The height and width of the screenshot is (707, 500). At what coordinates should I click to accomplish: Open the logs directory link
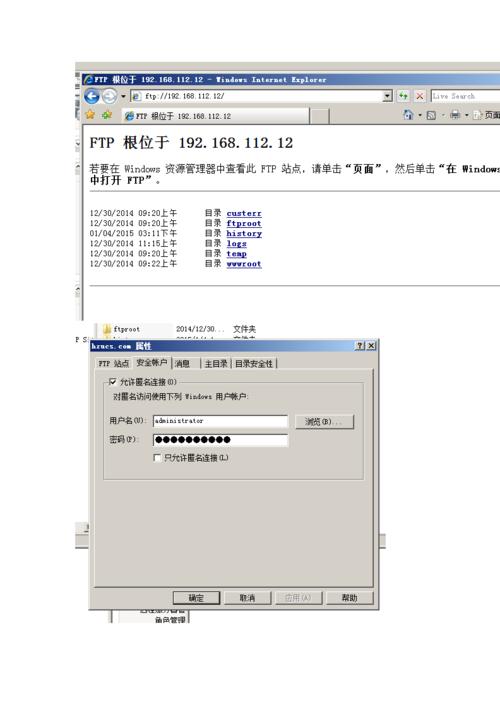coord(236,243)
